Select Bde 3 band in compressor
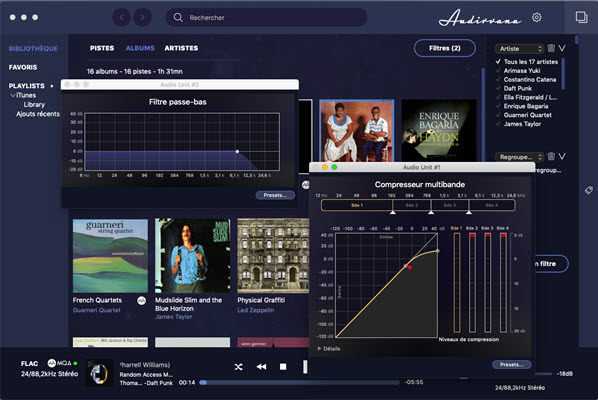598x400 pixels. [450, 205]
